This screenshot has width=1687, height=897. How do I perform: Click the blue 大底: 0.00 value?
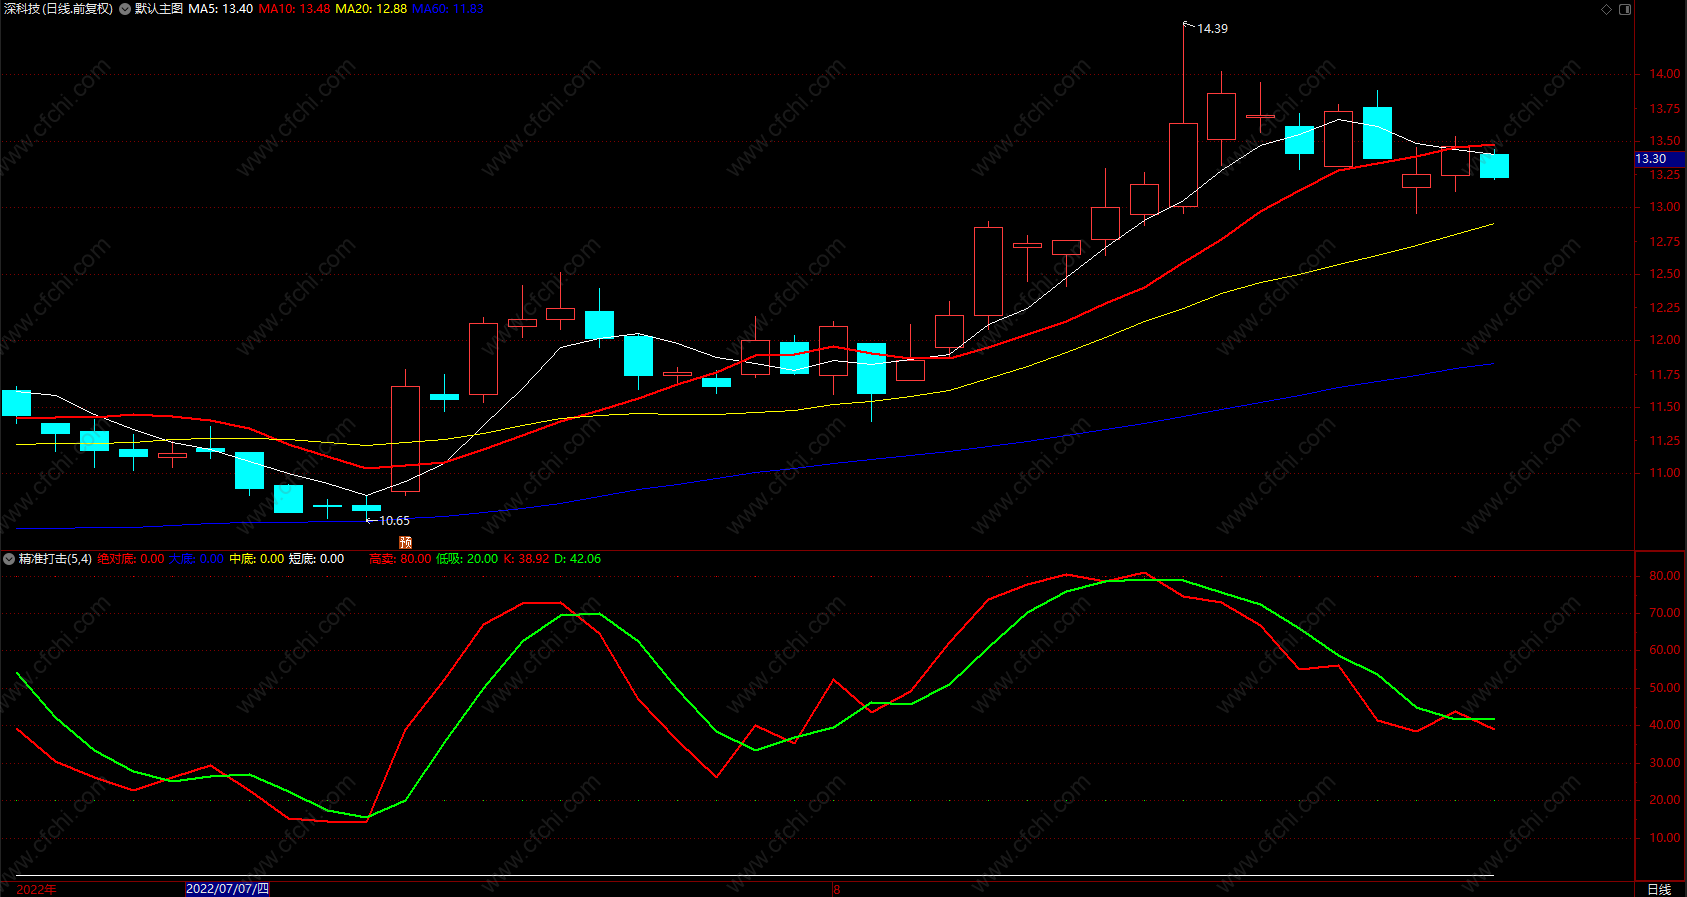coord(196,559)
